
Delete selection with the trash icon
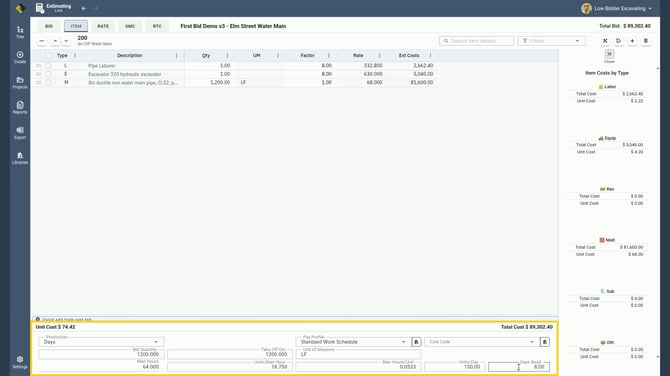click(646, 41)
